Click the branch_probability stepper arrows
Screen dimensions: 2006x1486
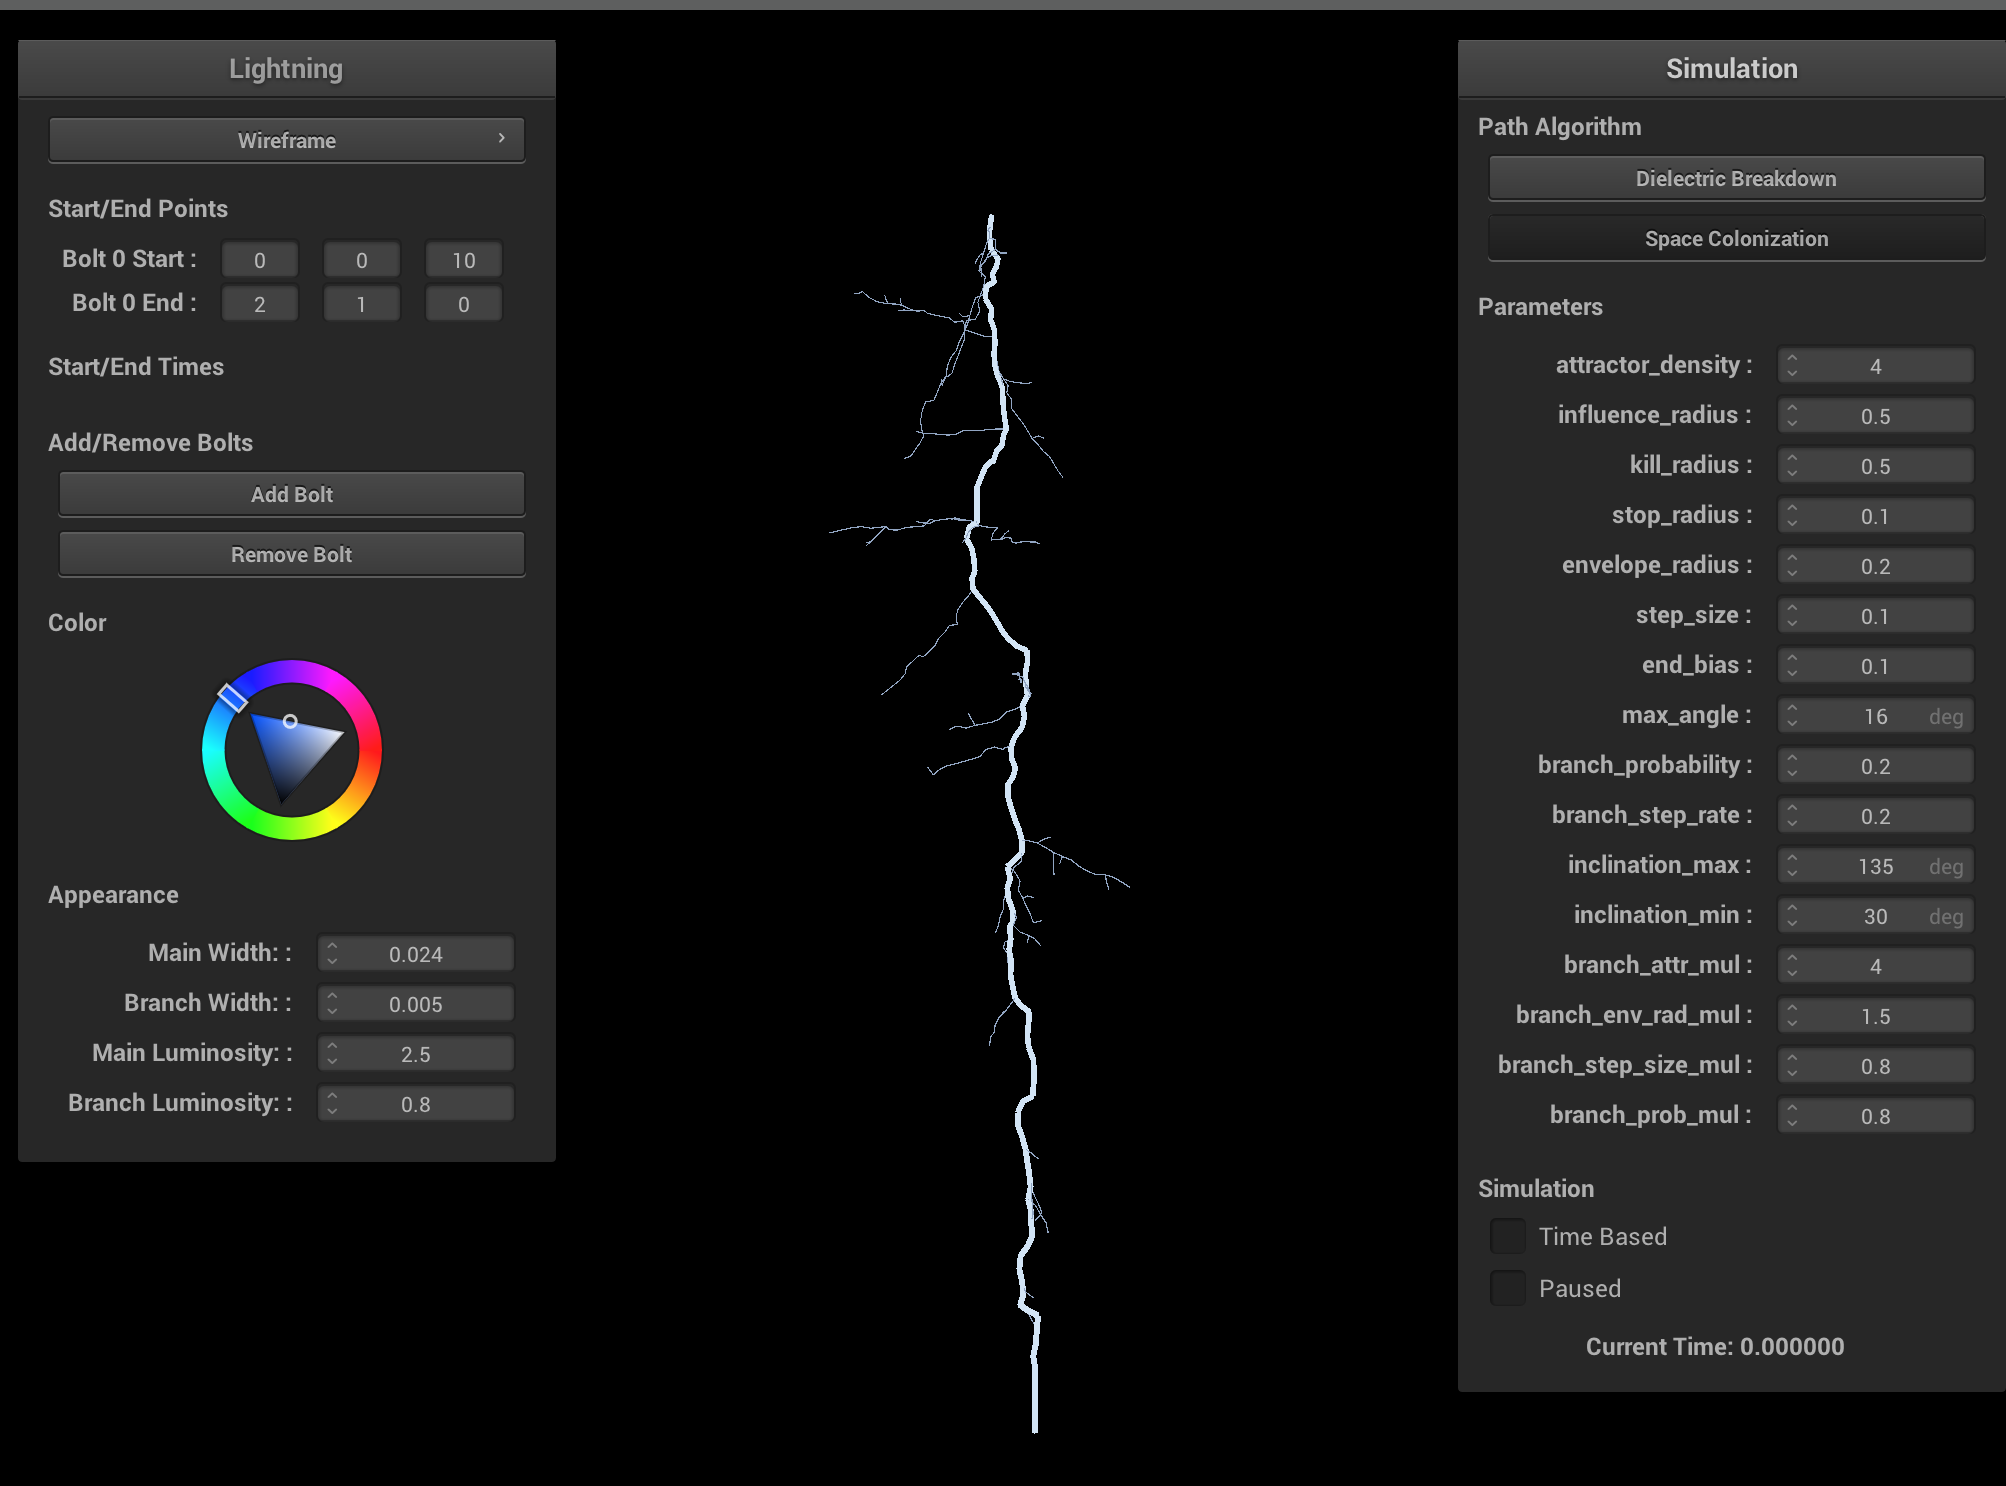[1792, 766]
